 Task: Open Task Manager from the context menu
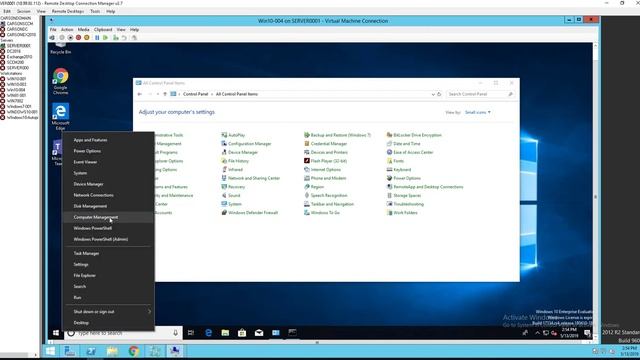click(108, 253)
